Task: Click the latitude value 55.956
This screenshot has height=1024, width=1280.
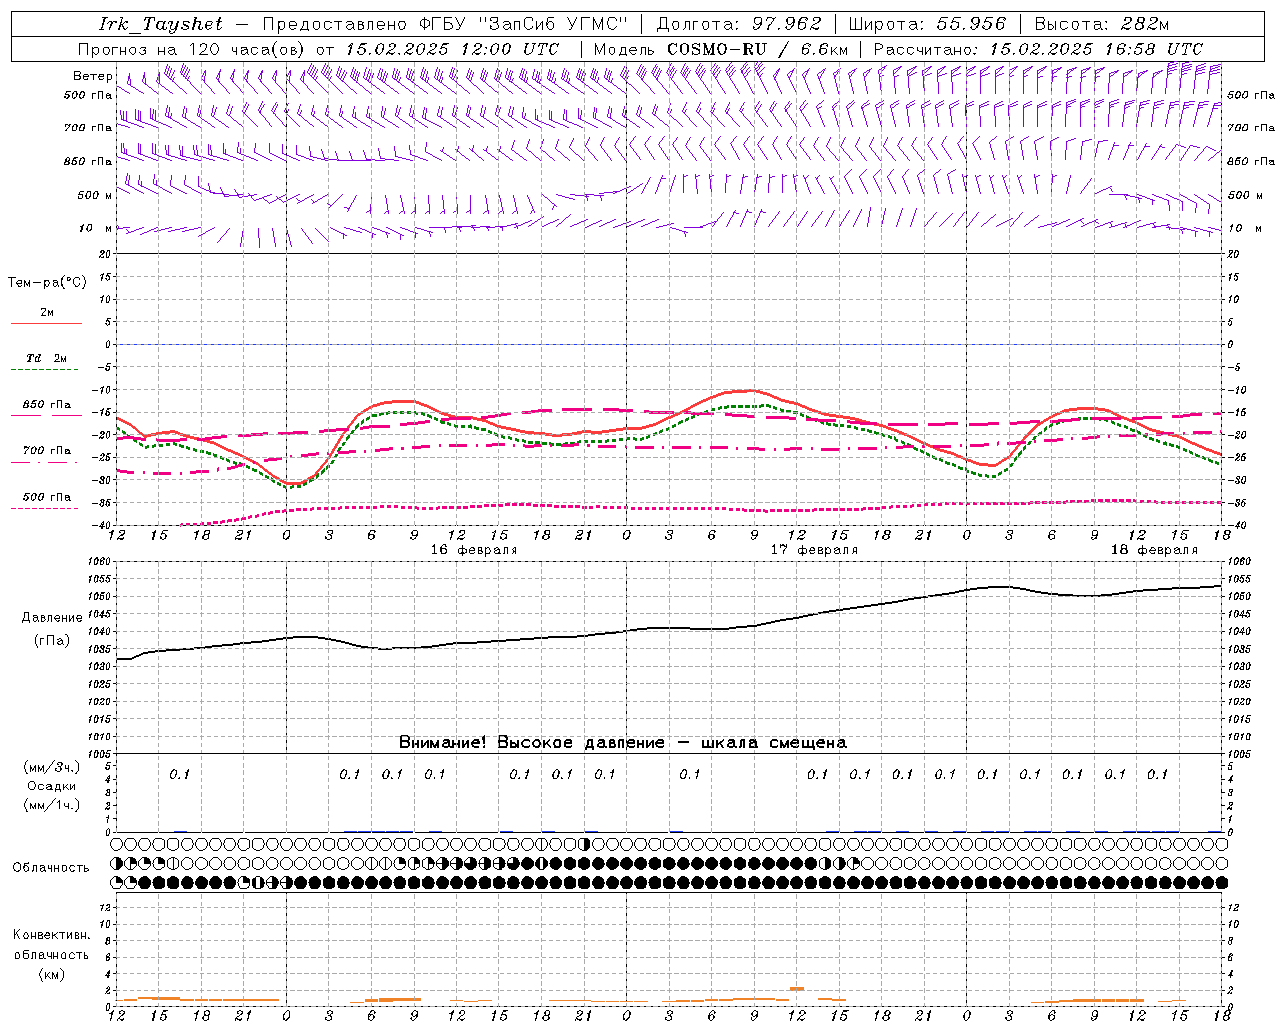Action: [x=971, y=24]
